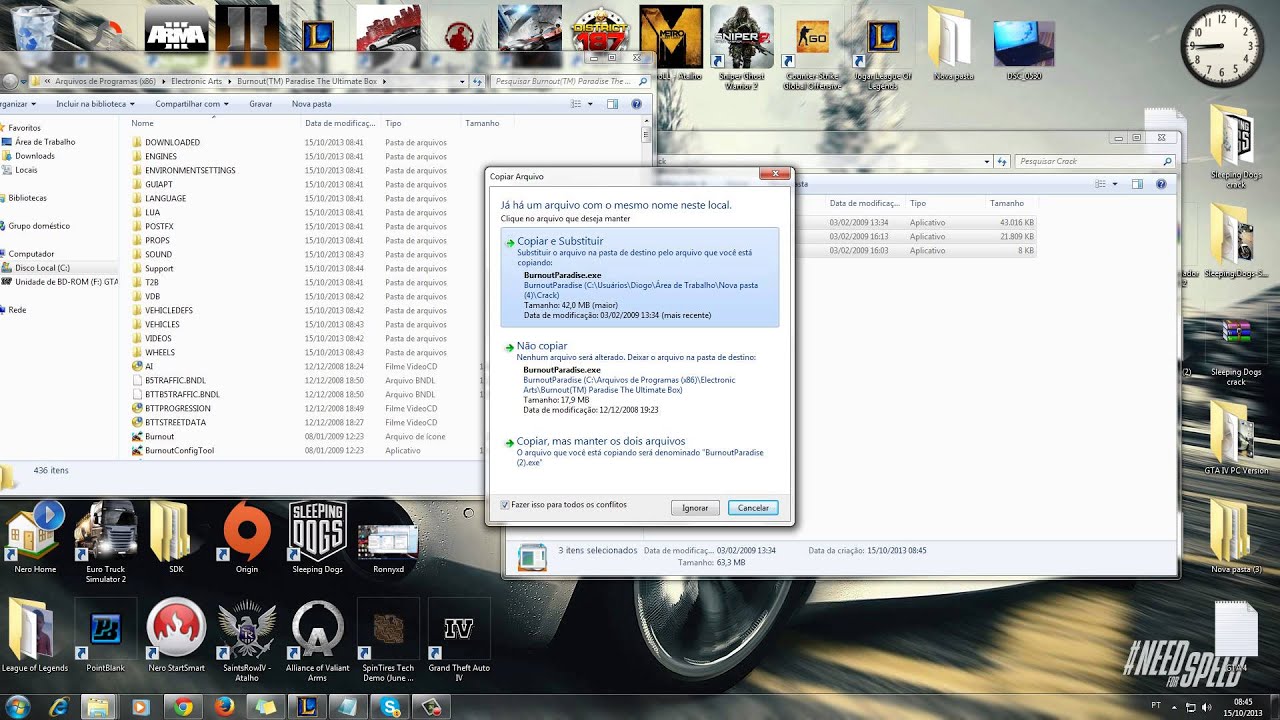Select Downloads in navigation pane

pos(35,156)
